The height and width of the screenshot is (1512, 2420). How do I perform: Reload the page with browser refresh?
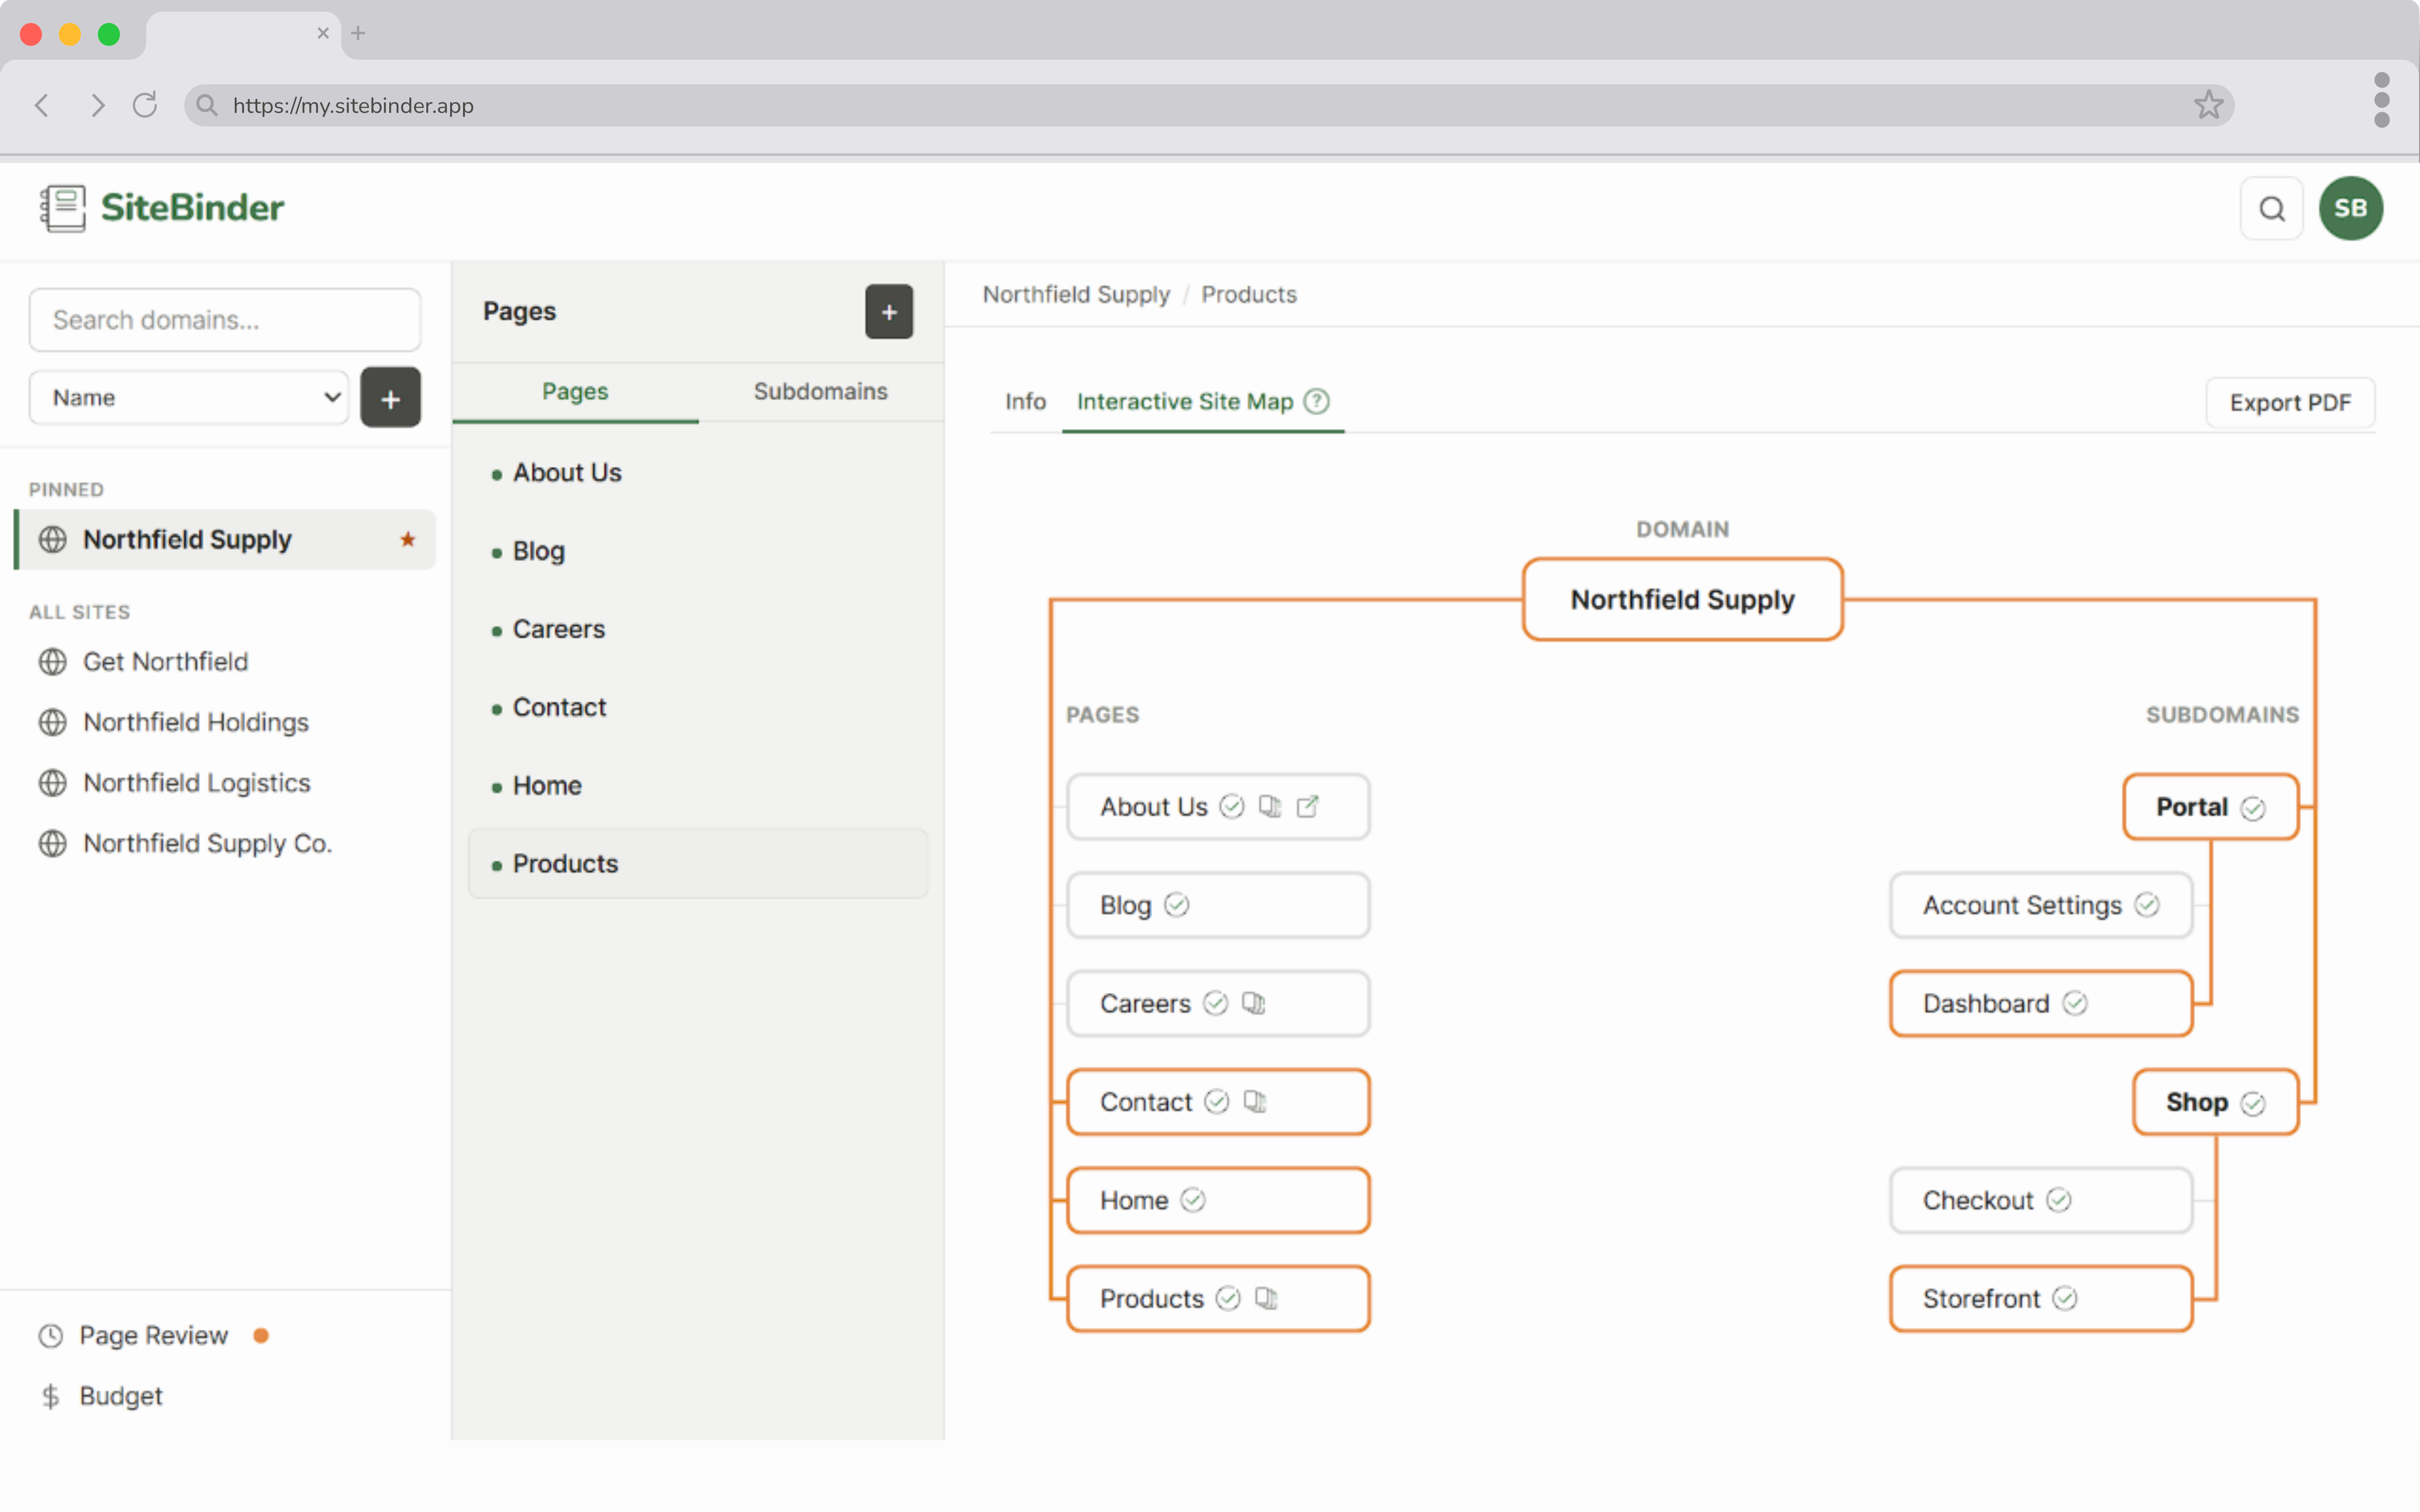tap(145, 105)
